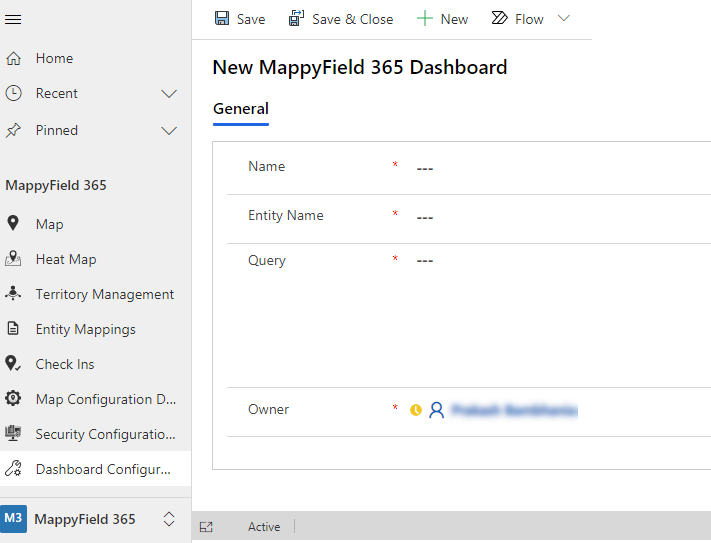Image resolution: width=711 pixels, height=543 pixels.
Task: Click the New button label
Action: (x=454, y=19)
